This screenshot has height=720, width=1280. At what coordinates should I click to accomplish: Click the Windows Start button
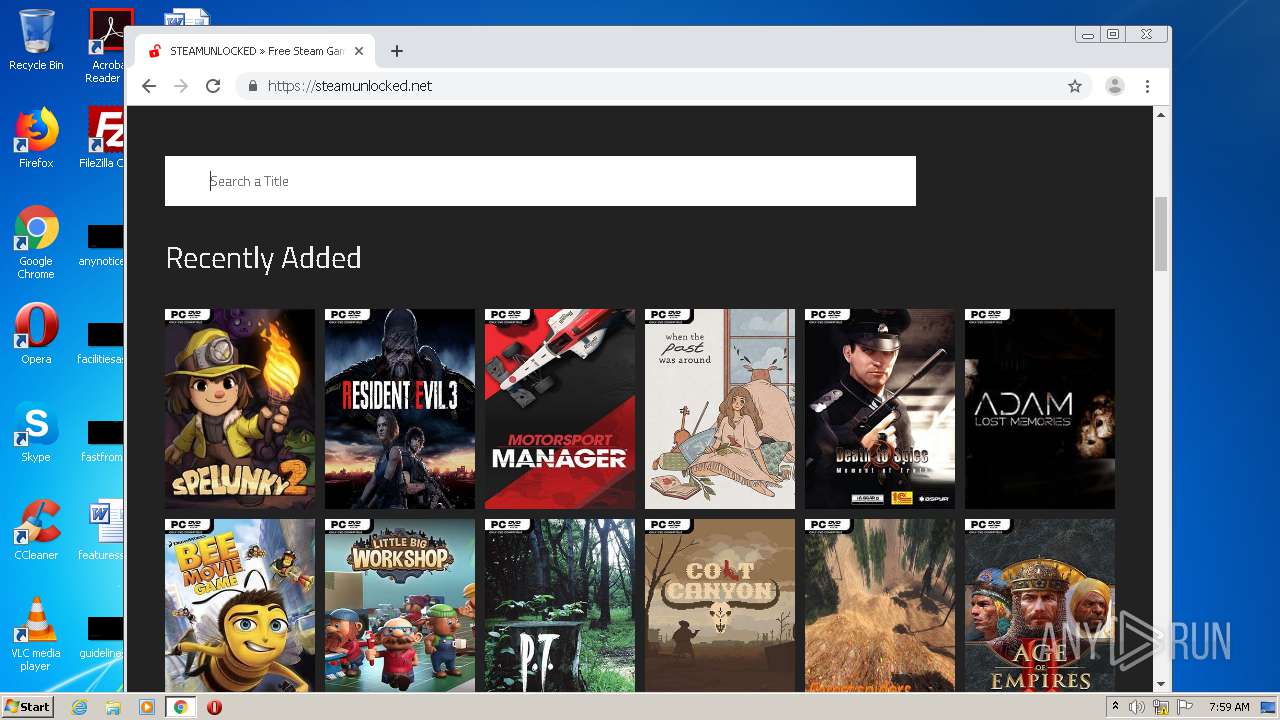(27, 707)
